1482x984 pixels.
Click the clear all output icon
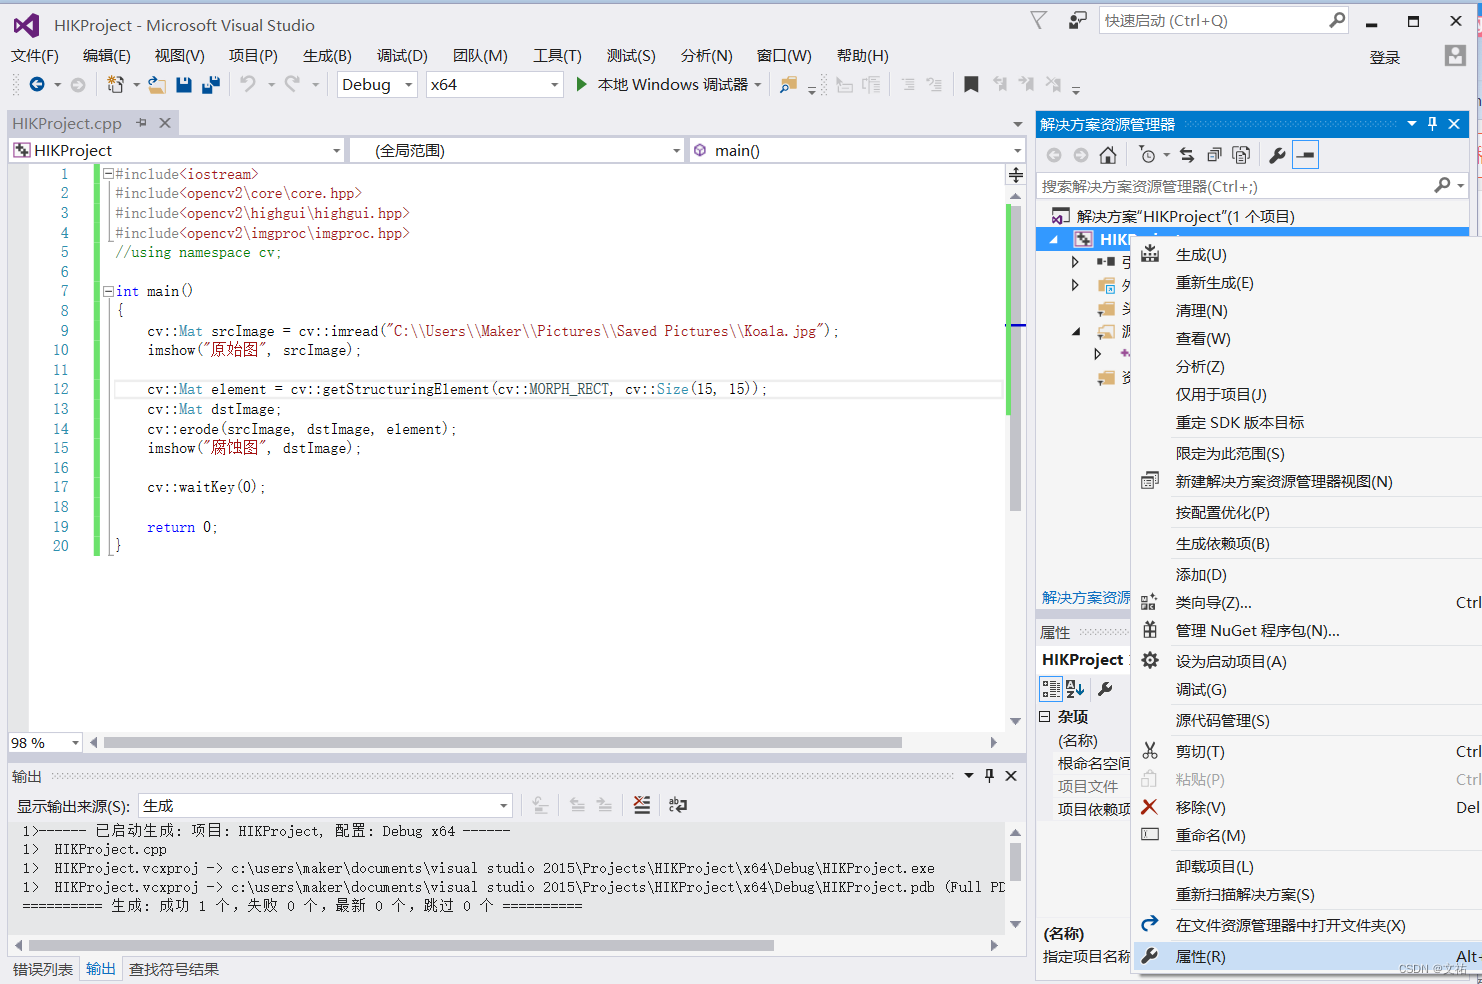[642, 805]
